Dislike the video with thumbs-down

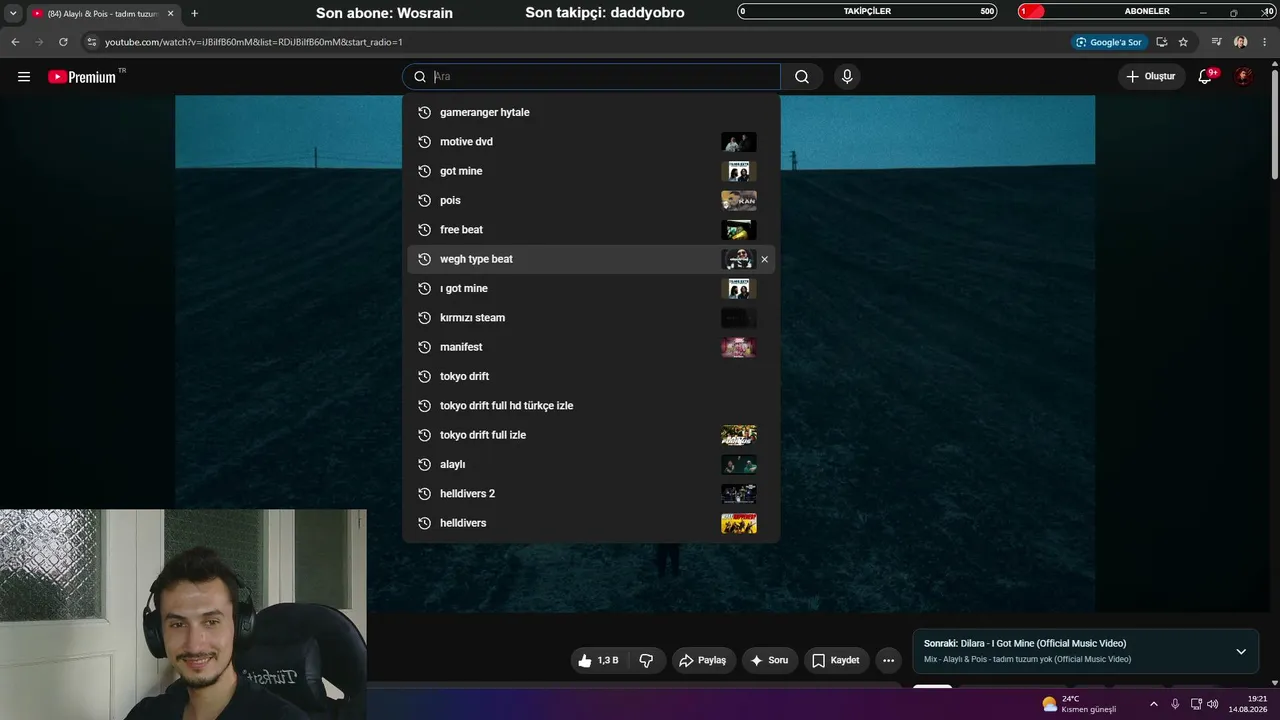pos(646,660)
